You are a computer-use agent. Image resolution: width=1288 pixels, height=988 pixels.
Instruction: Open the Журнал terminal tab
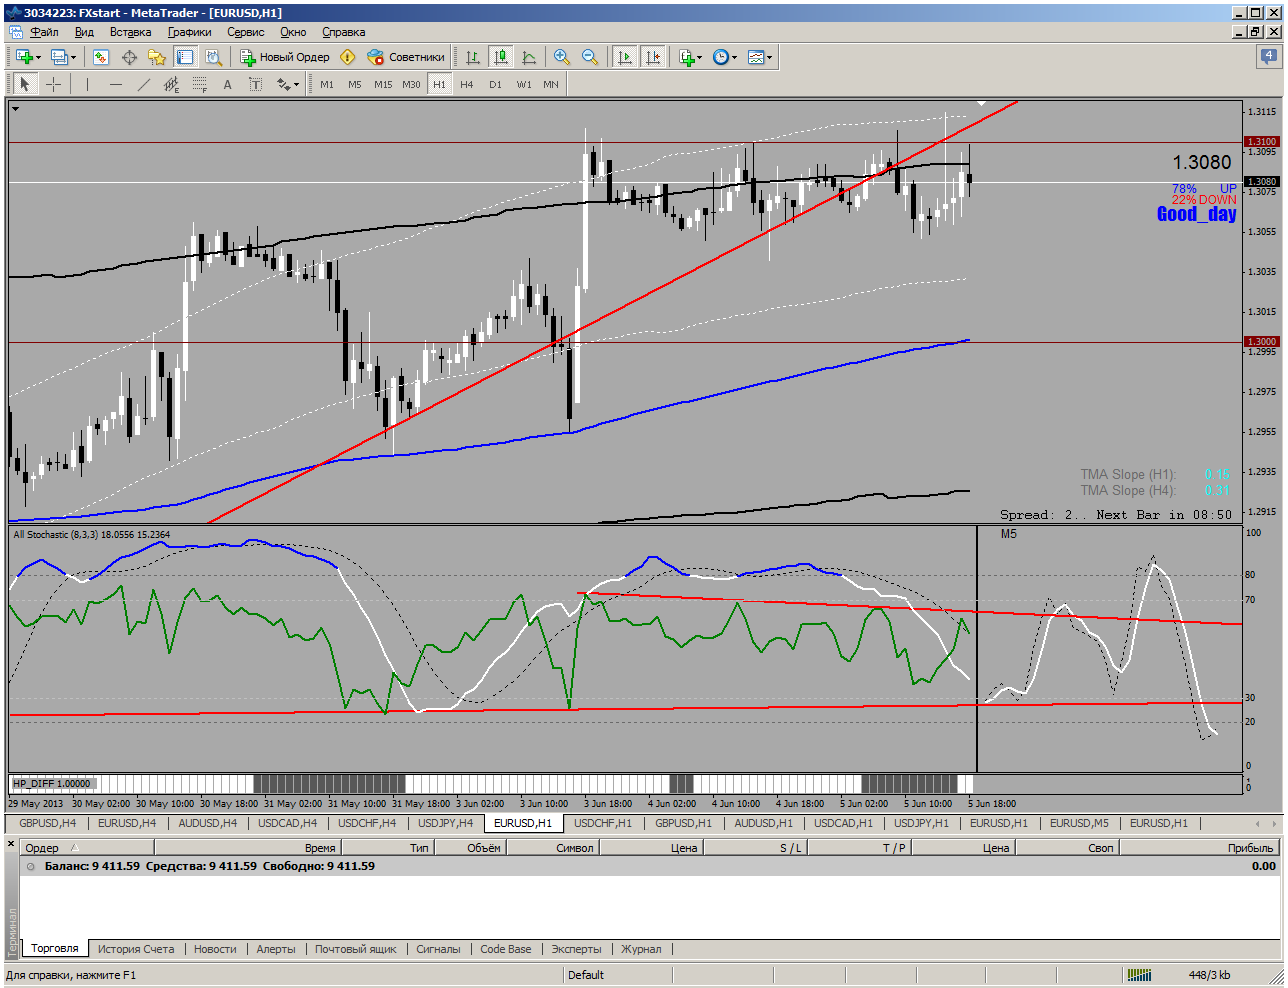tap(641, 949)
